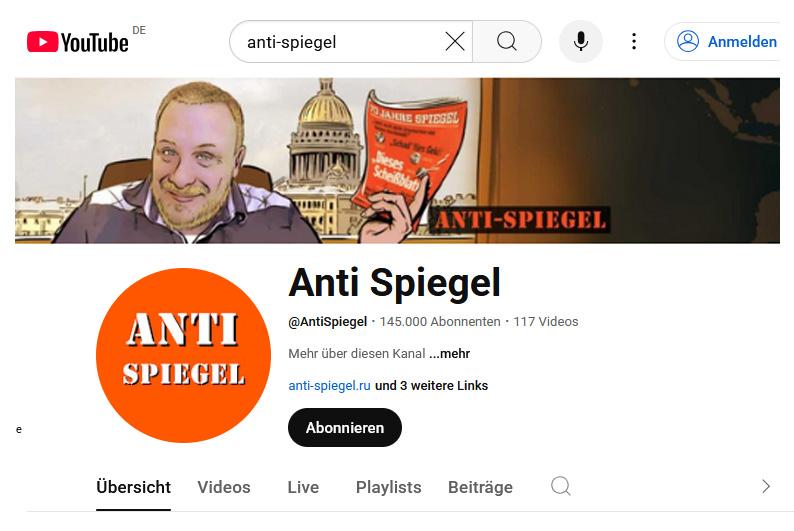Click the magnifying glass search button

[507, 42]
